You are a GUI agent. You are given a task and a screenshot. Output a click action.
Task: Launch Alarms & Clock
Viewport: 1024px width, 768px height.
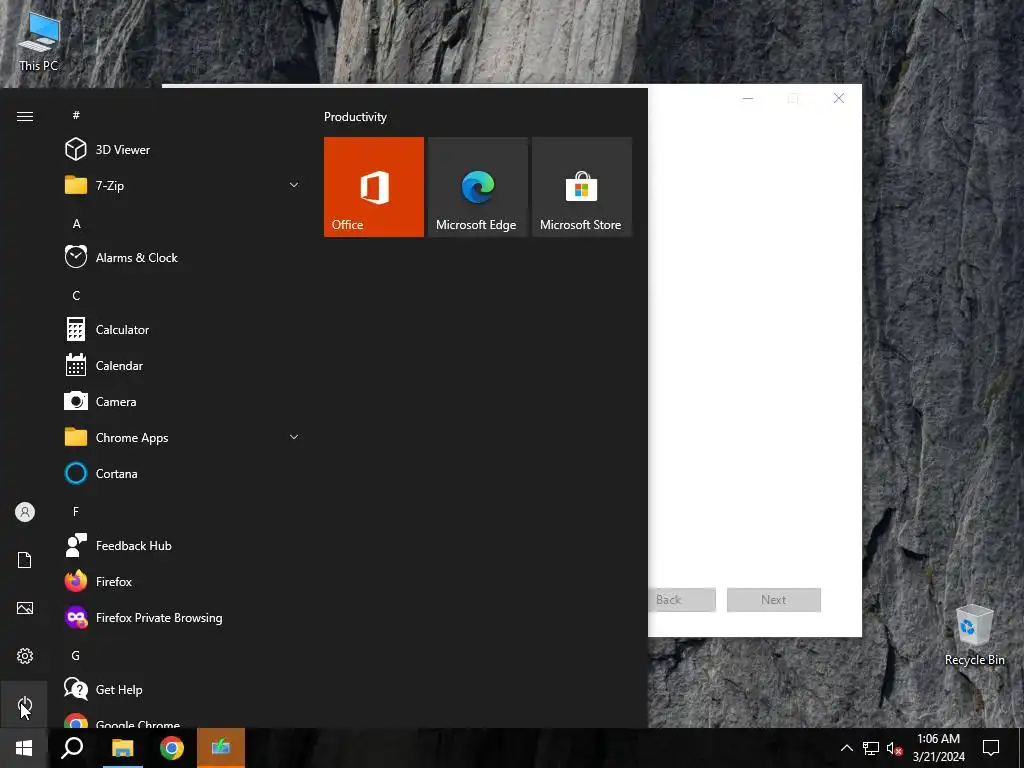pyautogui.click(x=183, y=257)
